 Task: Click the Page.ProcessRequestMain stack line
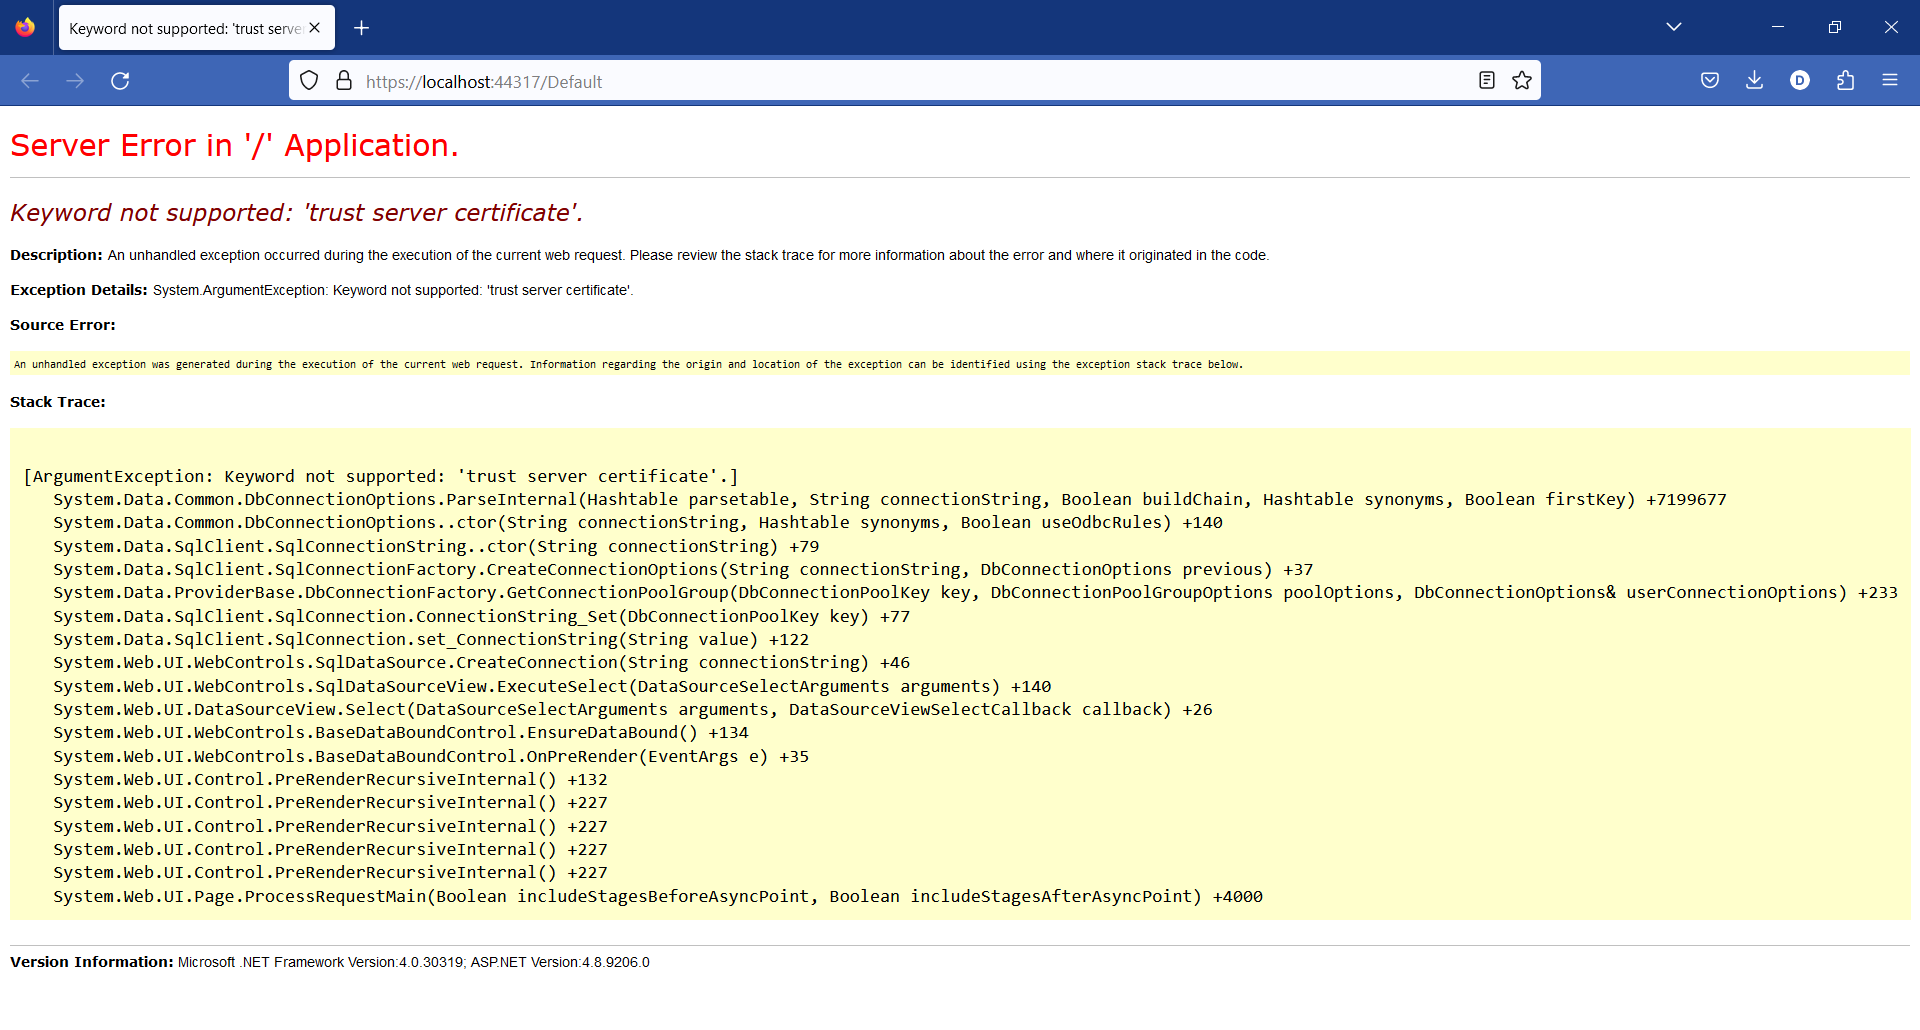658,897
